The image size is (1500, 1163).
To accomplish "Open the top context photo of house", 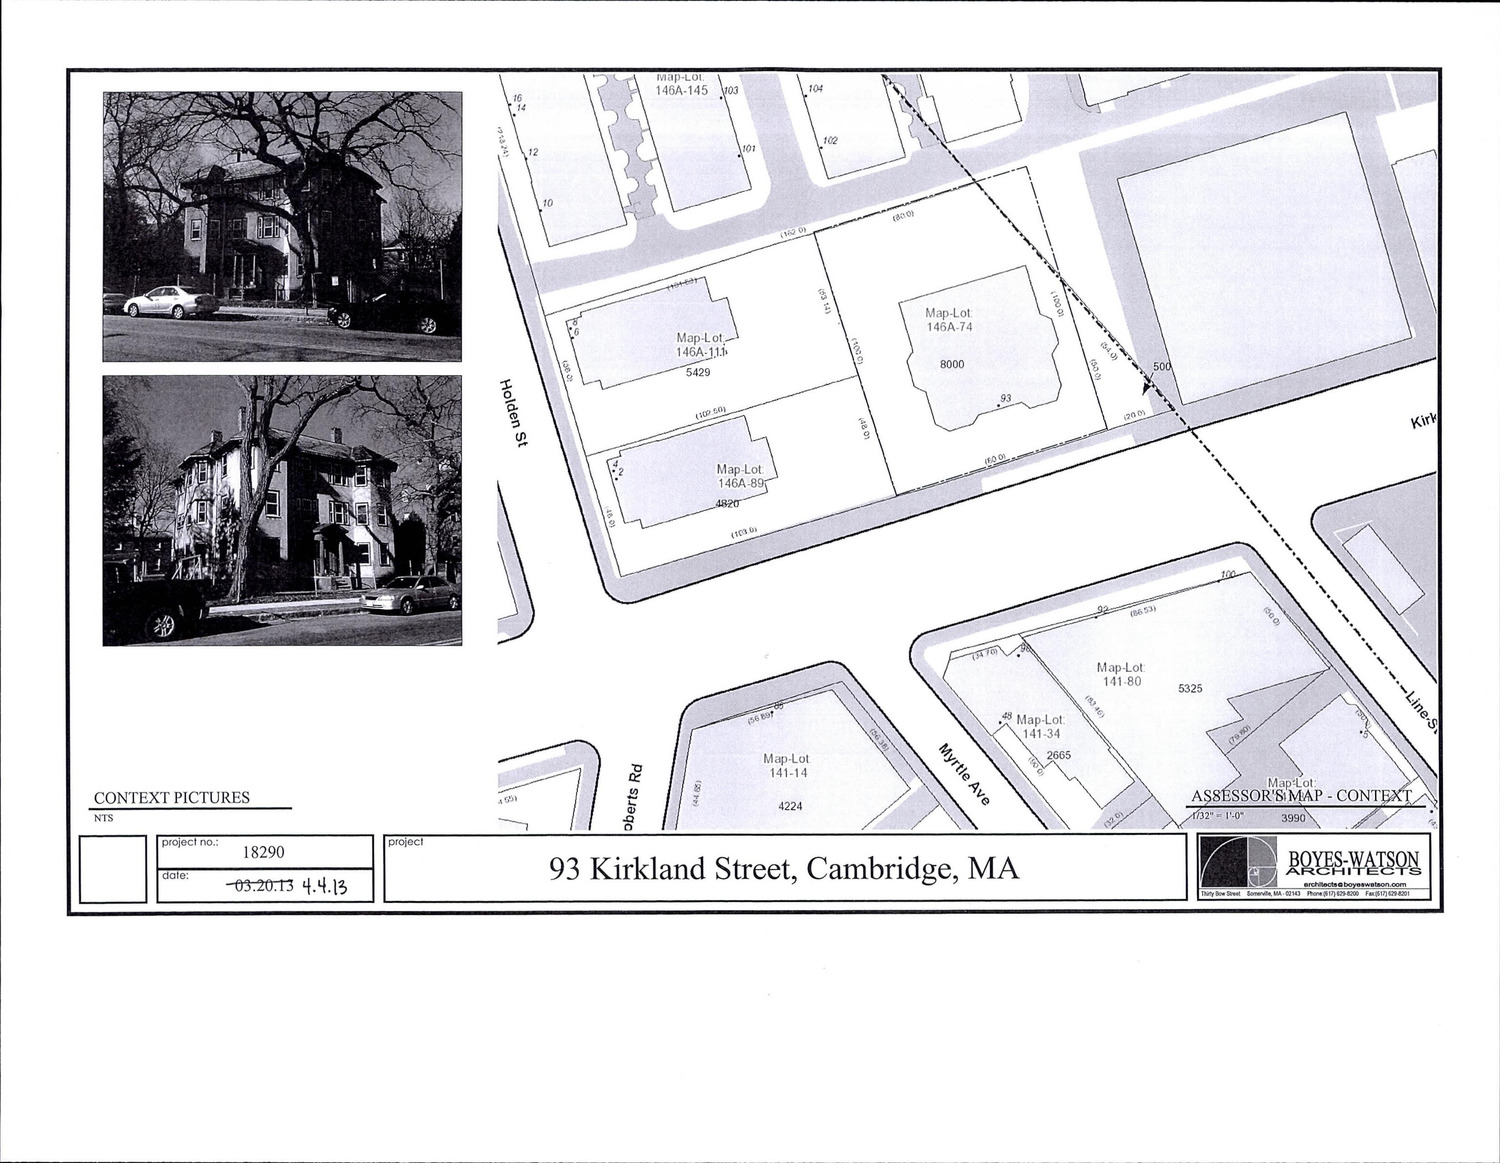I will (x=282, y=227).
